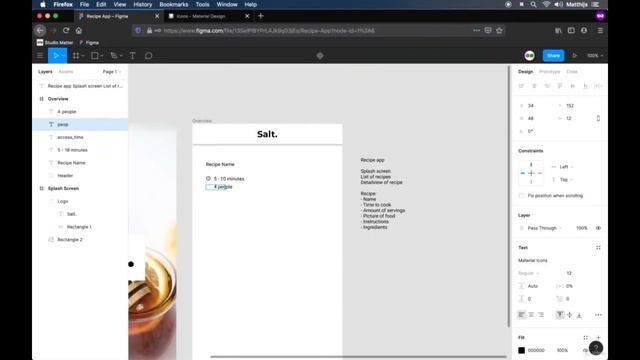Click distribute spacing icon in Design panel
The image size is (640, 360).
click(x=598, y=86)
